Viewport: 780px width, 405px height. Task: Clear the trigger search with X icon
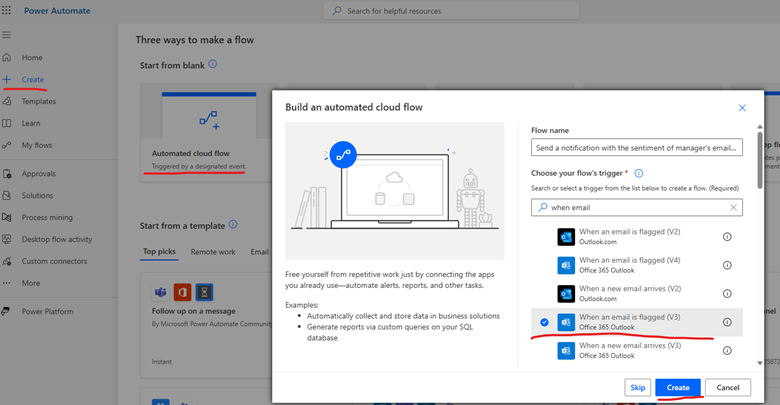(x=733, y=208)
